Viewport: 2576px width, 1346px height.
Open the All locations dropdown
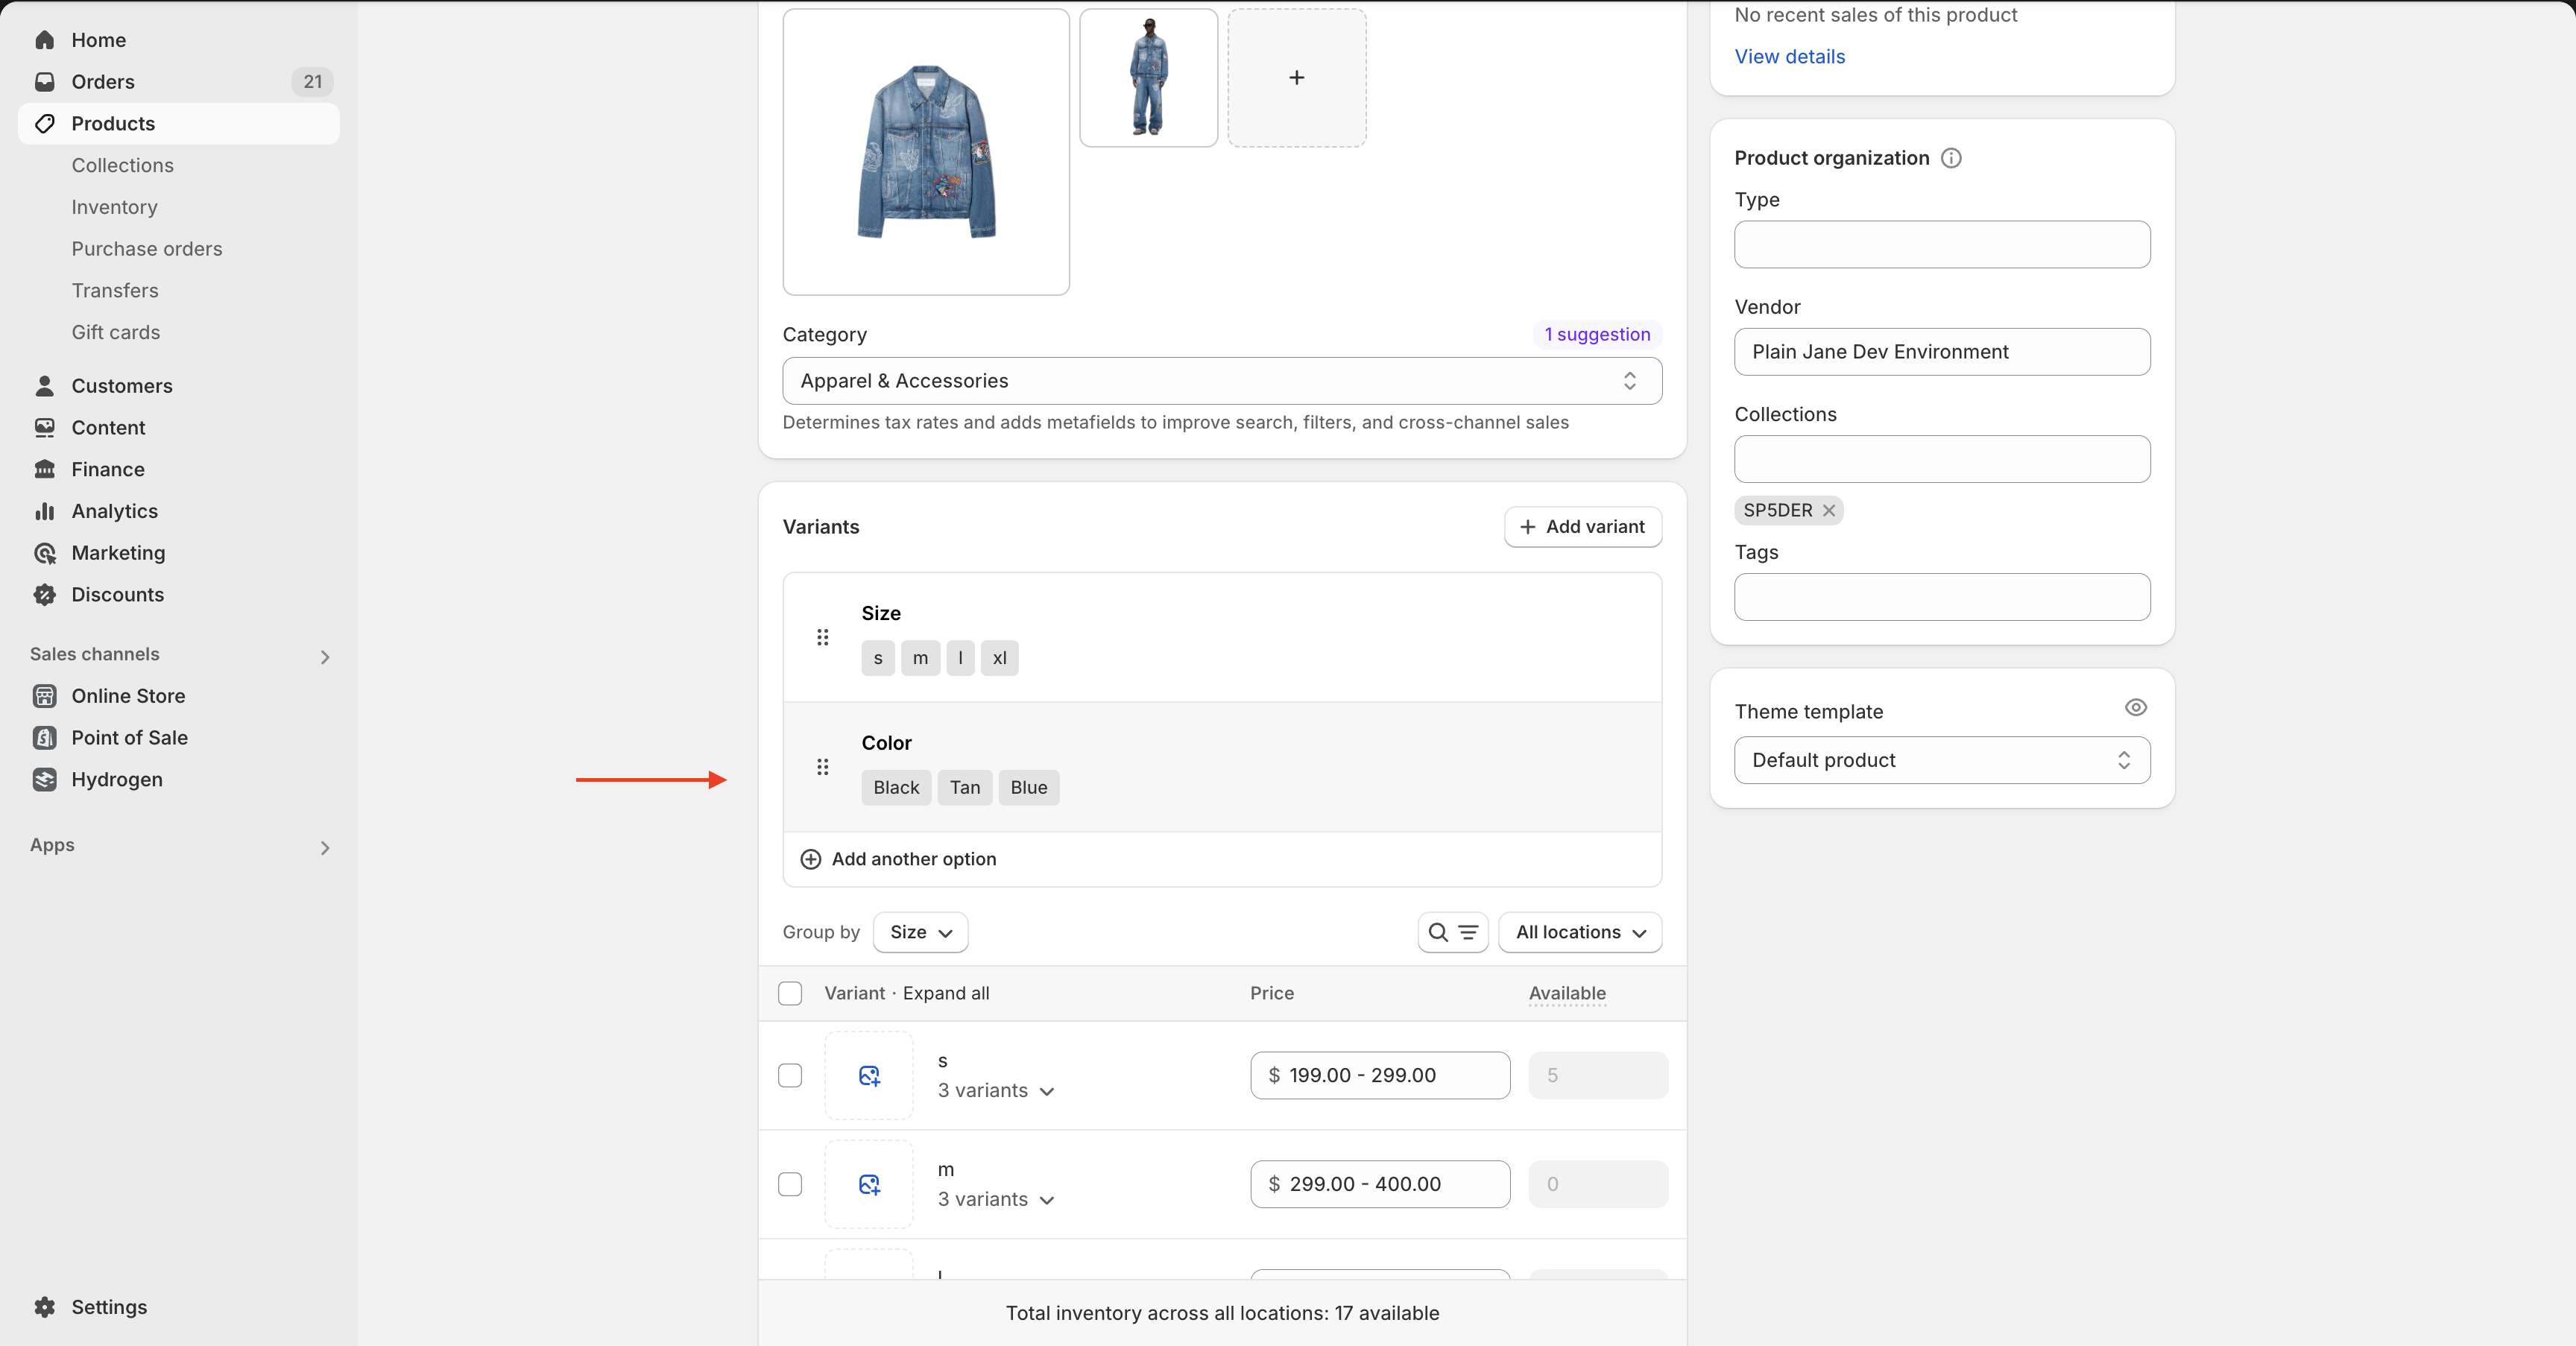(1579, 932)
